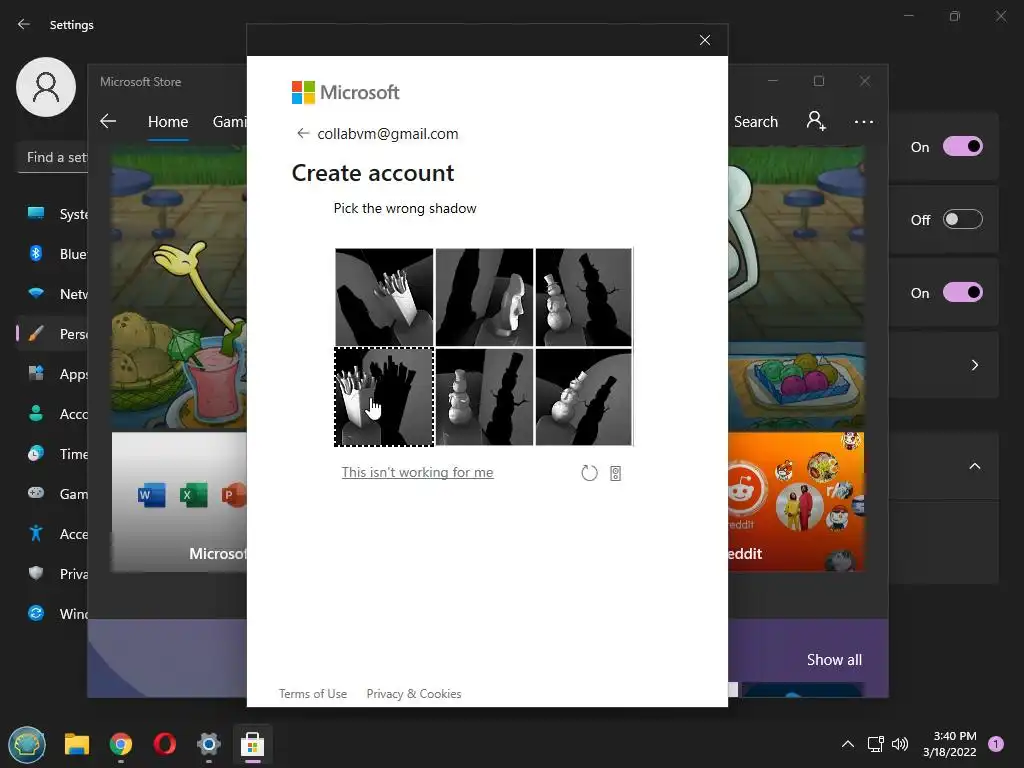Select the top-right snowman shadow image
The width and height of the screenshot is (1024, 768).
(x=584, y=297)
